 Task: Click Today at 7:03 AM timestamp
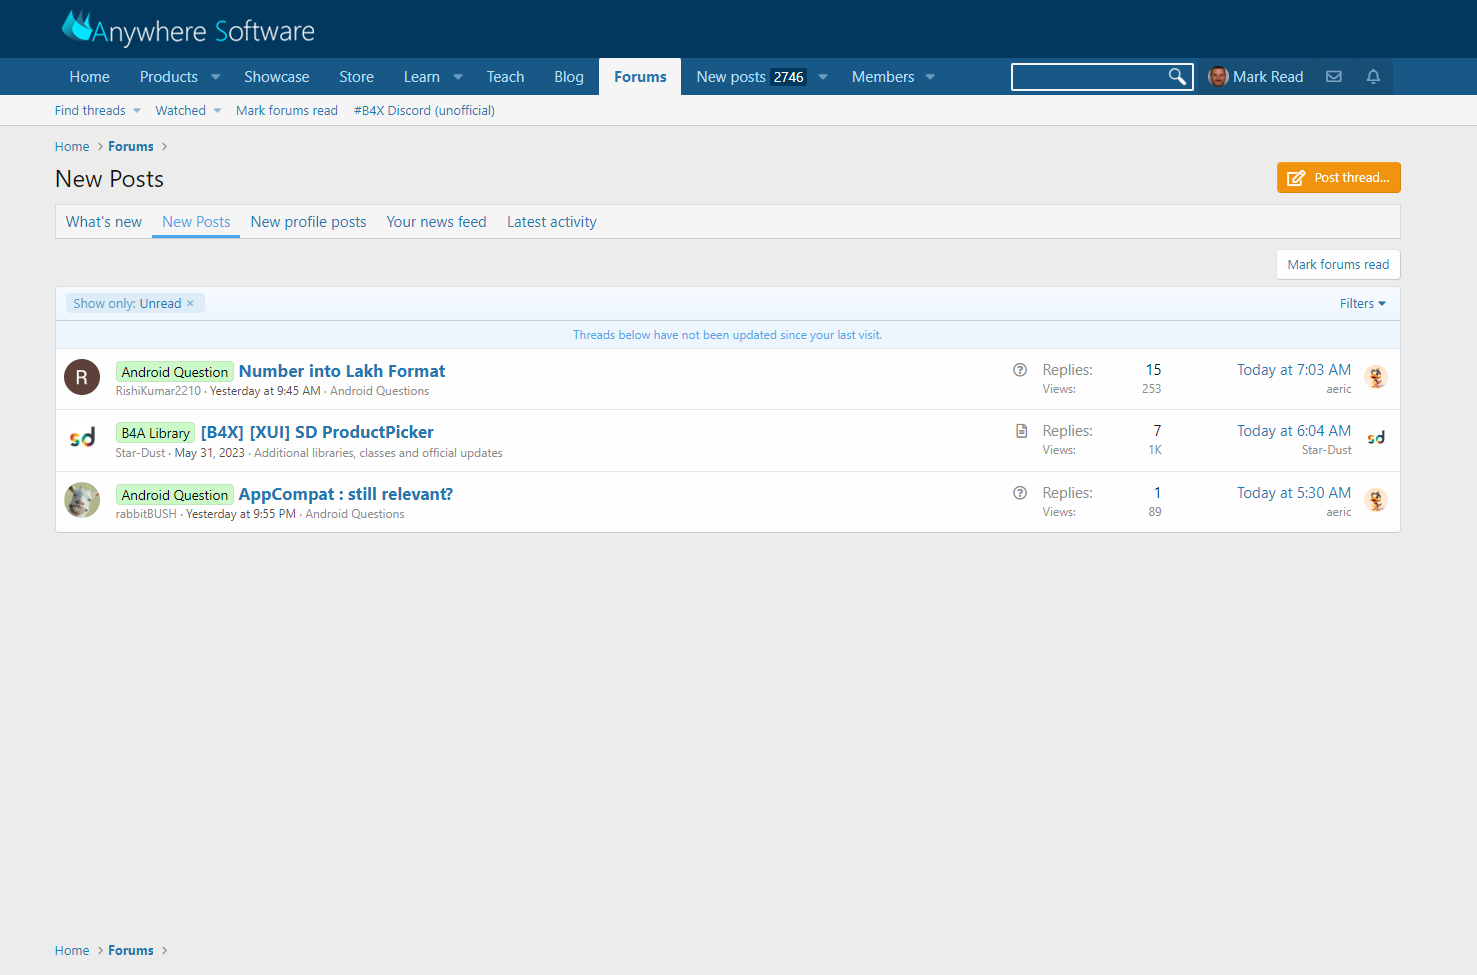coord(1294,370)
